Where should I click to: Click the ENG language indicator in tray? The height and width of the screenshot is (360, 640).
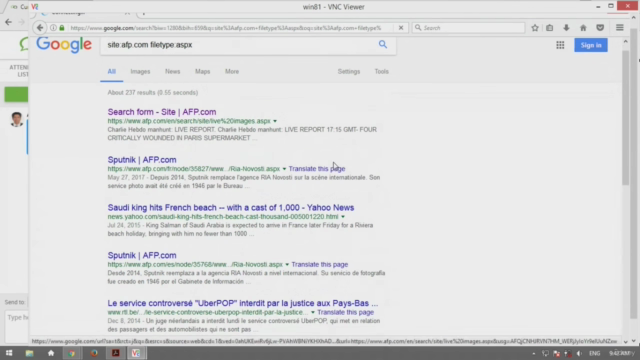(x=594, y=353)
